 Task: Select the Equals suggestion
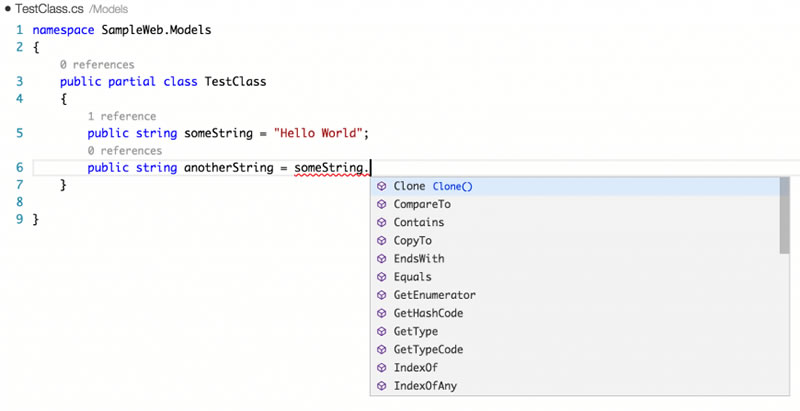412,277
